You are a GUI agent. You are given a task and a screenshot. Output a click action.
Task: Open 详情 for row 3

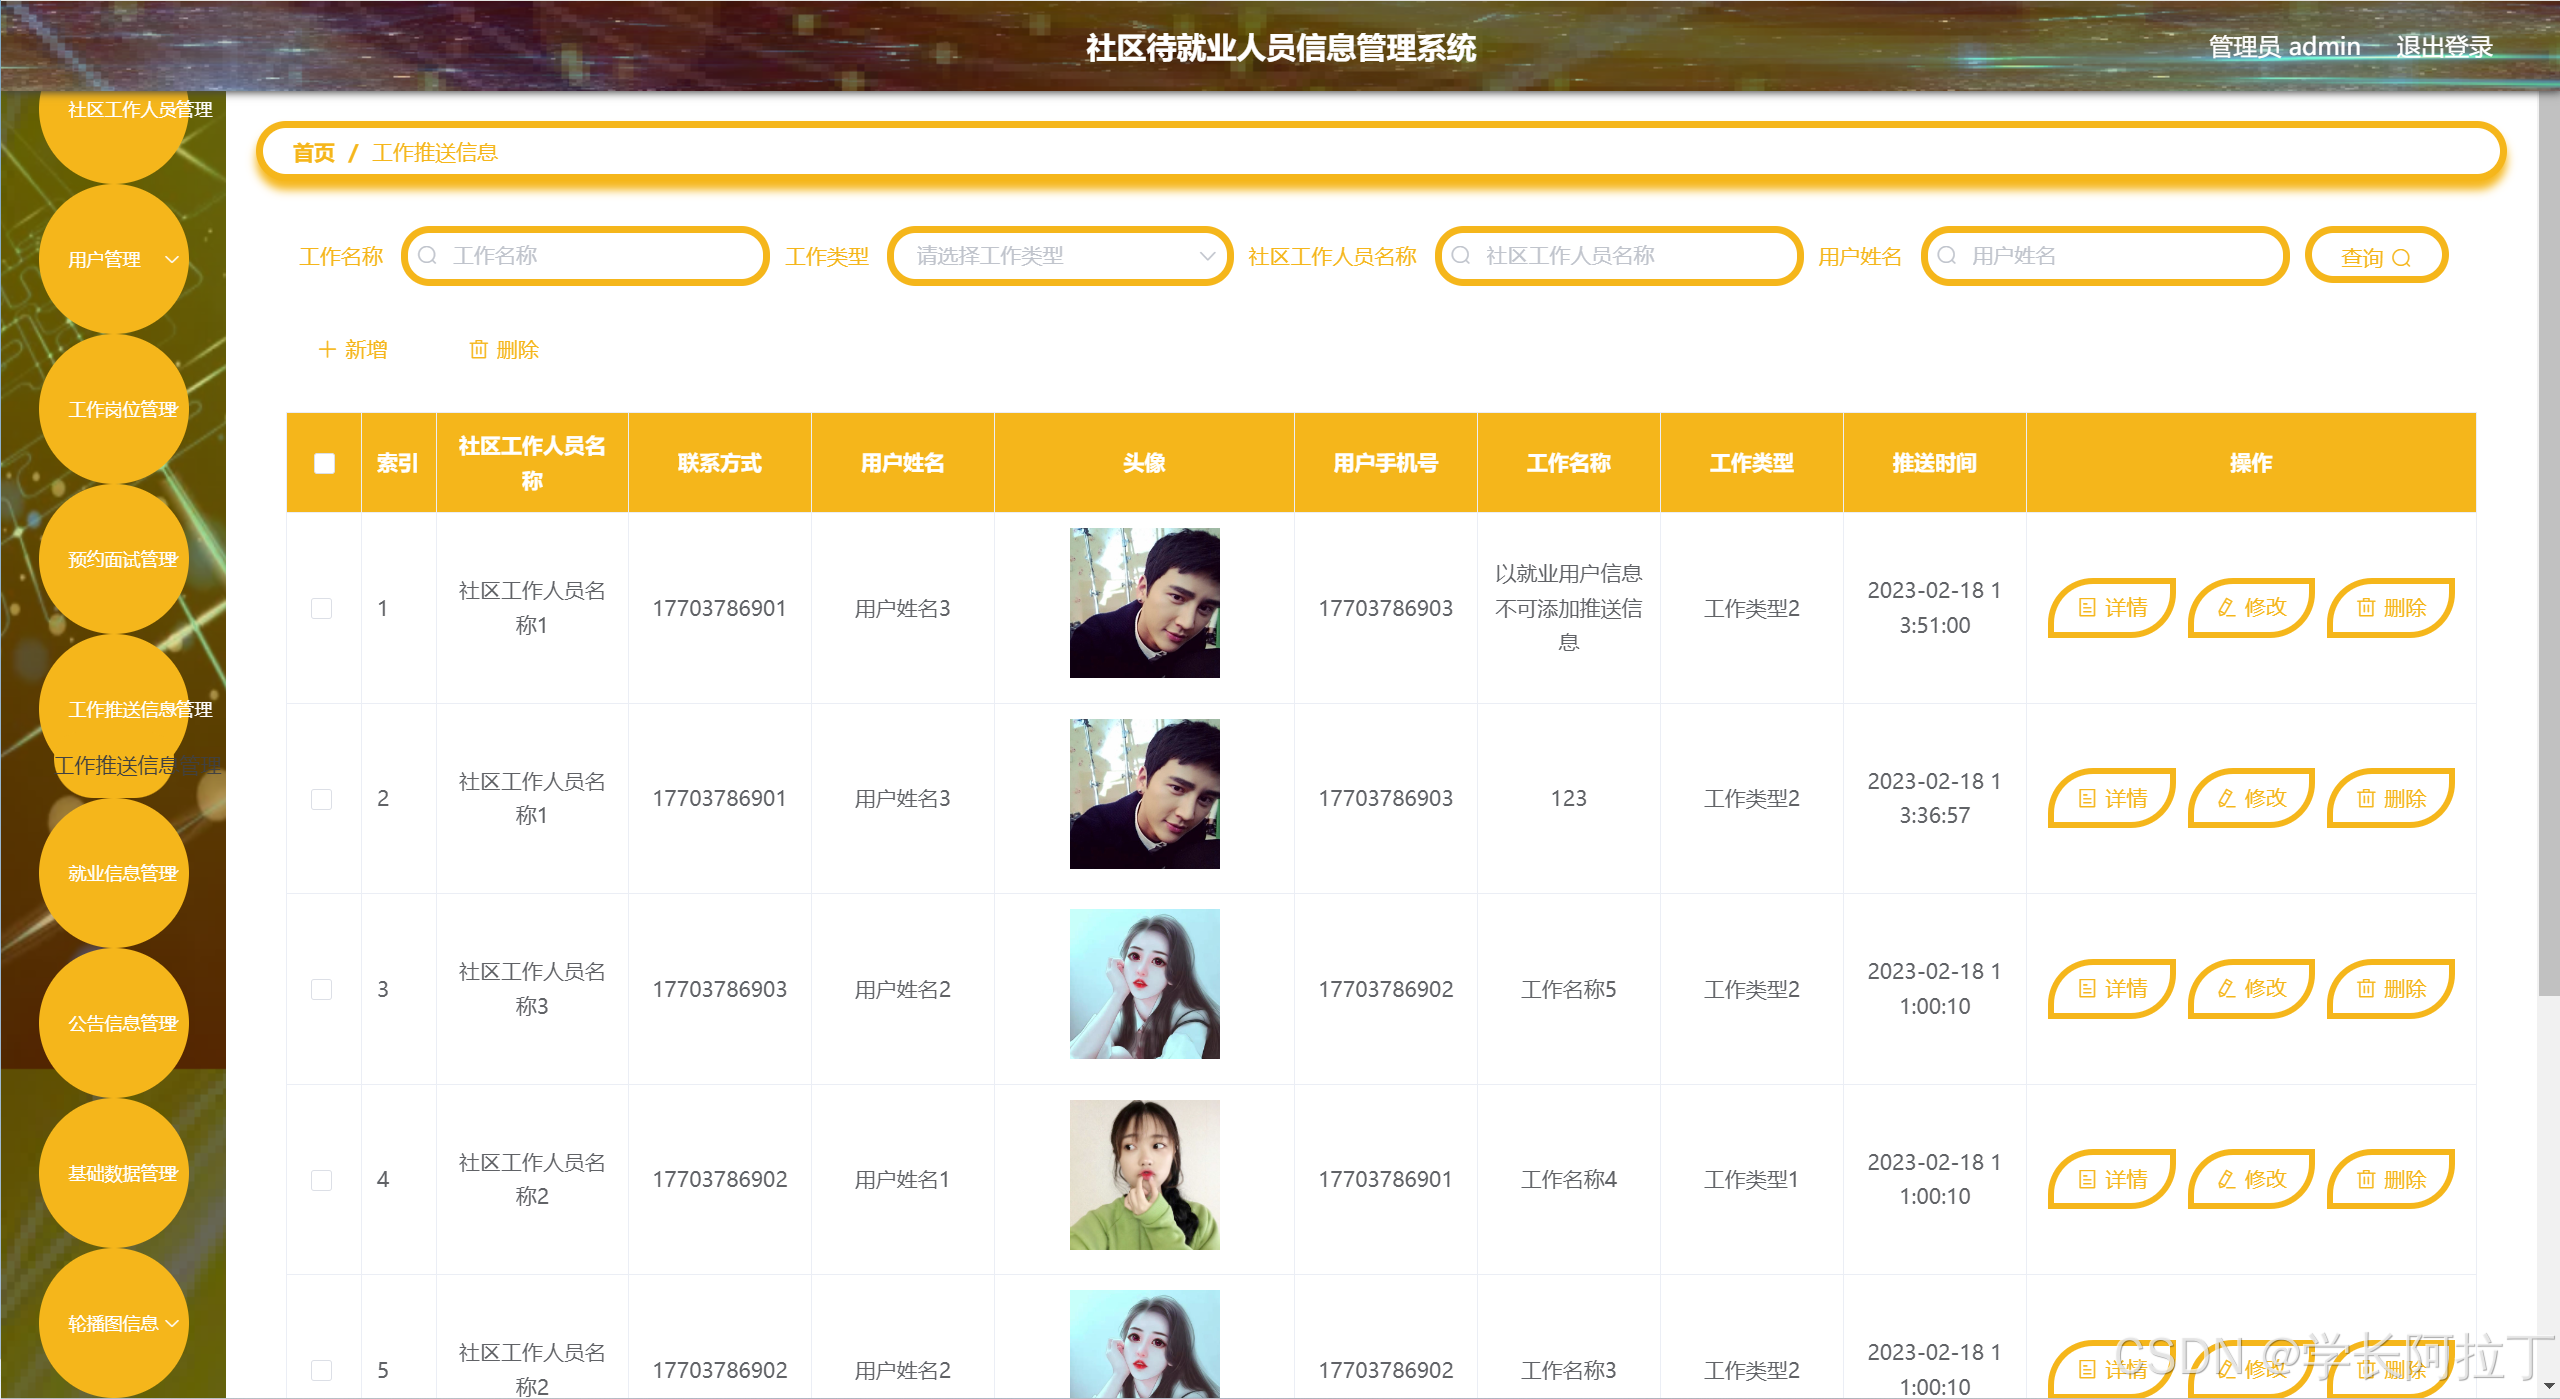tap(2111, 988)
